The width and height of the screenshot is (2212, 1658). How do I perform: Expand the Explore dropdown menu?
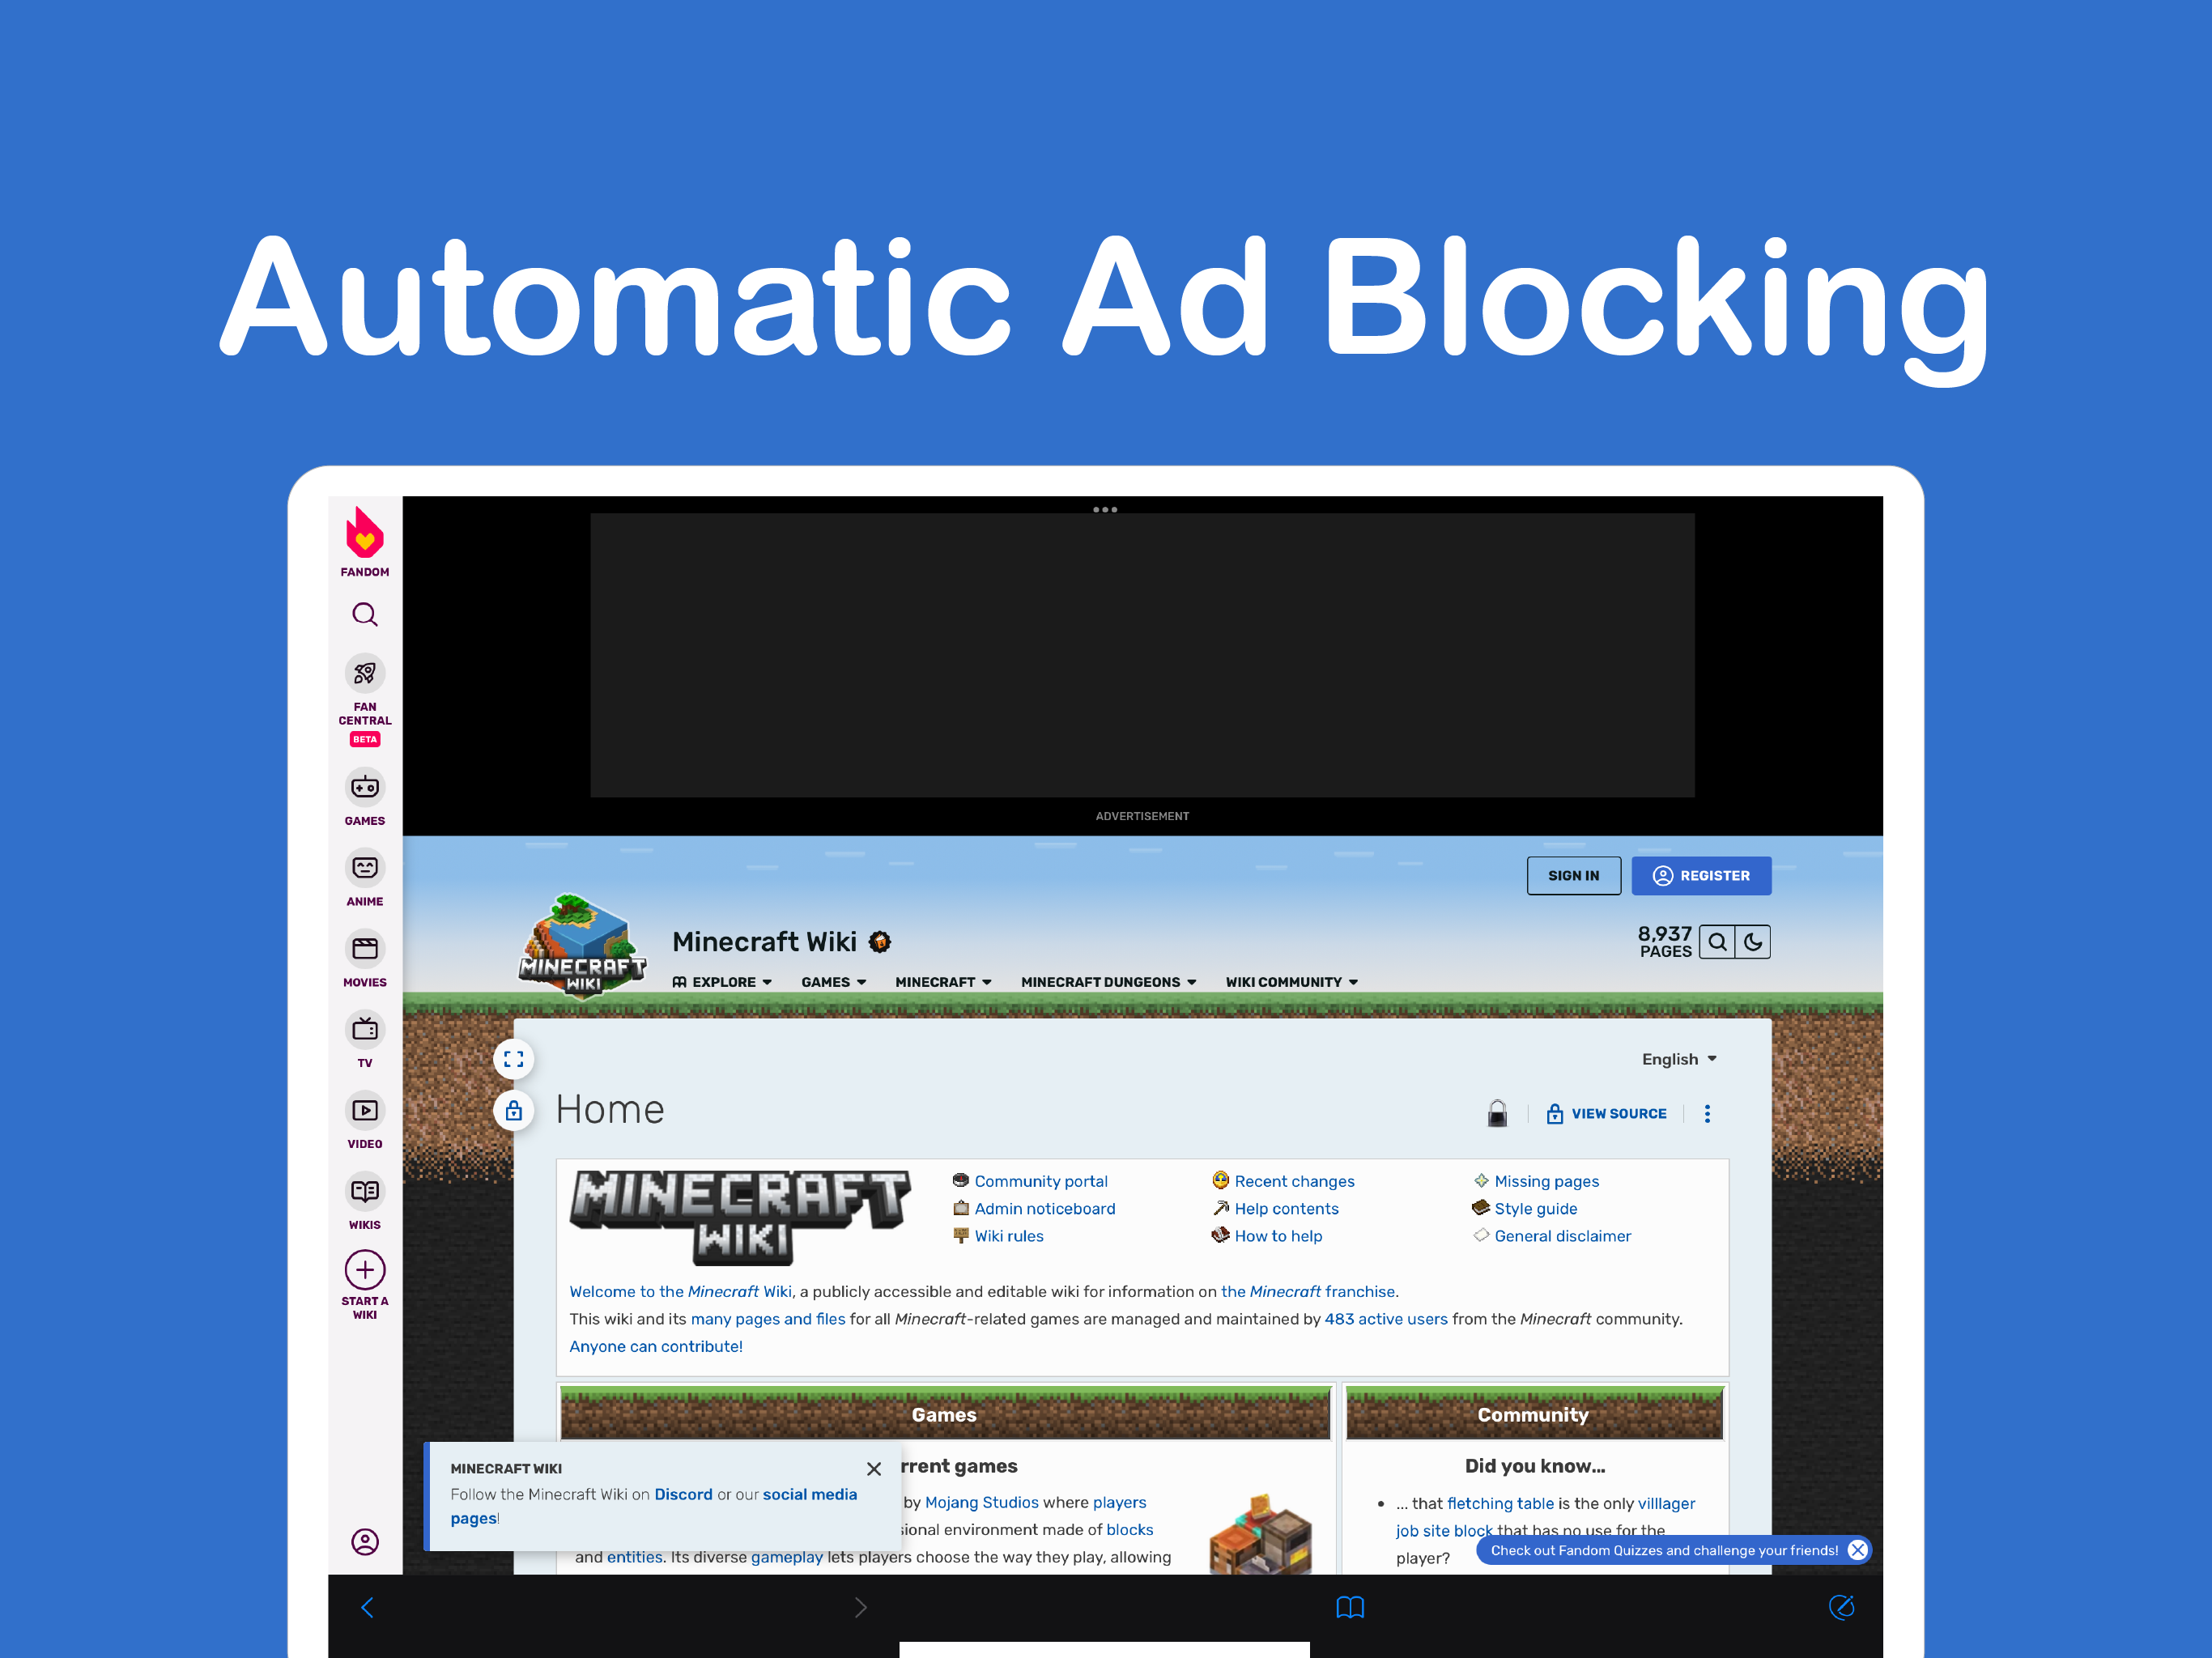click(722, 982)
